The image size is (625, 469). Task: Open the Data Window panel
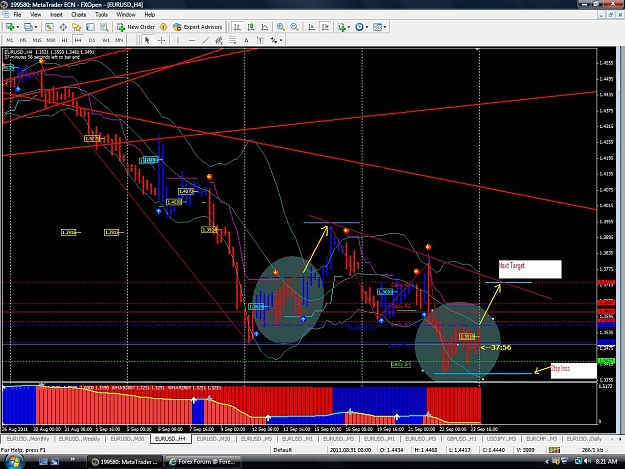pos(63,27)
